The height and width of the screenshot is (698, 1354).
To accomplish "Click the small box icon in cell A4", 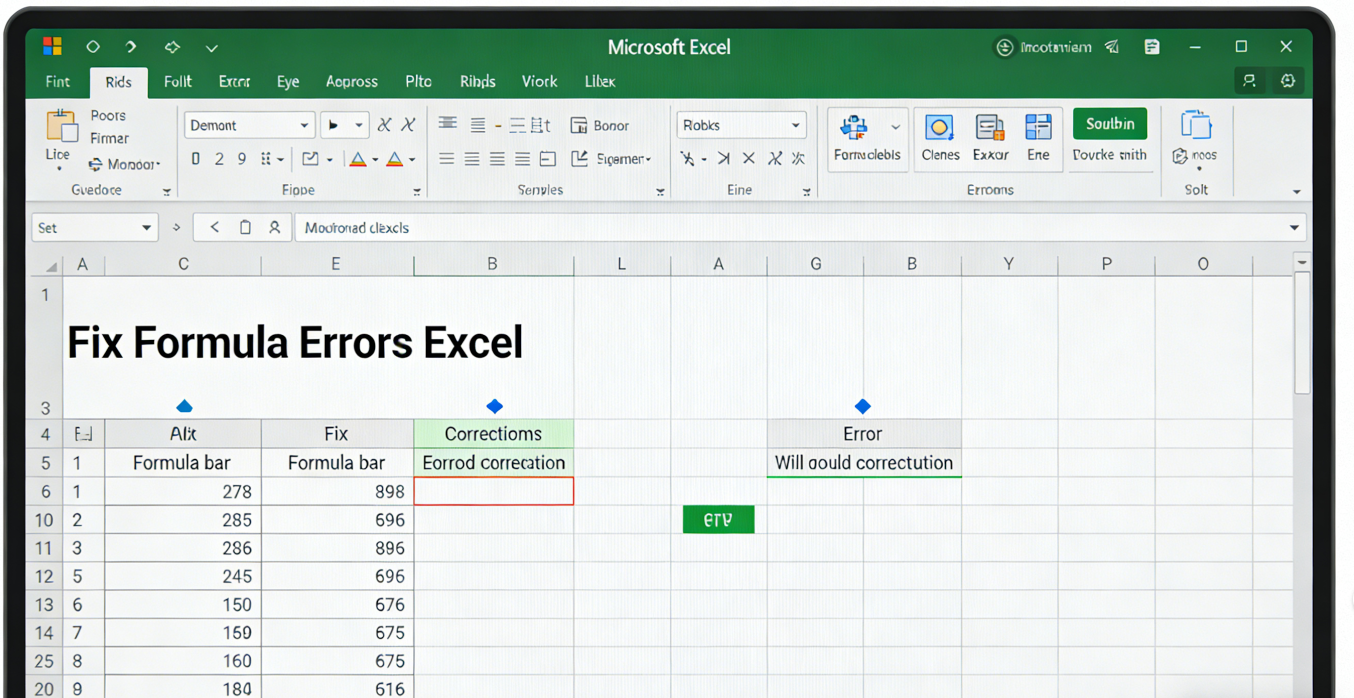I will point(83,434).
